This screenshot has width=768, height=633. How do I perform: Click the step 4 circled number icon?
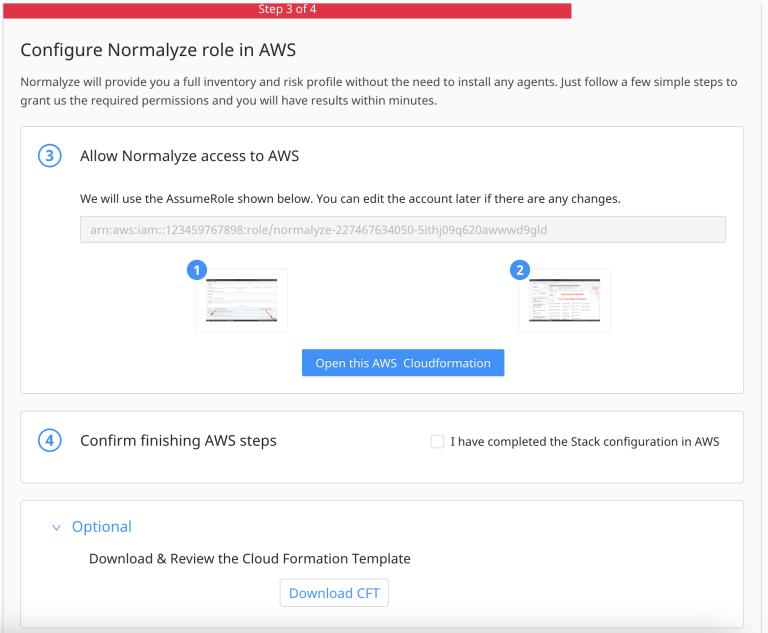tap(50, 441)
